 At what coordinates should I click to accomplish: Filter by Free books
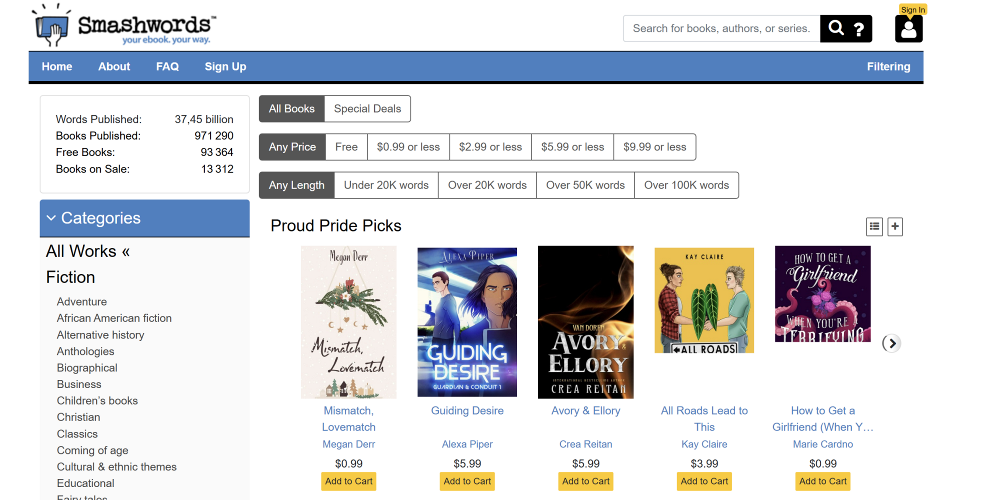pyautogui.click(x=346, y=147)
